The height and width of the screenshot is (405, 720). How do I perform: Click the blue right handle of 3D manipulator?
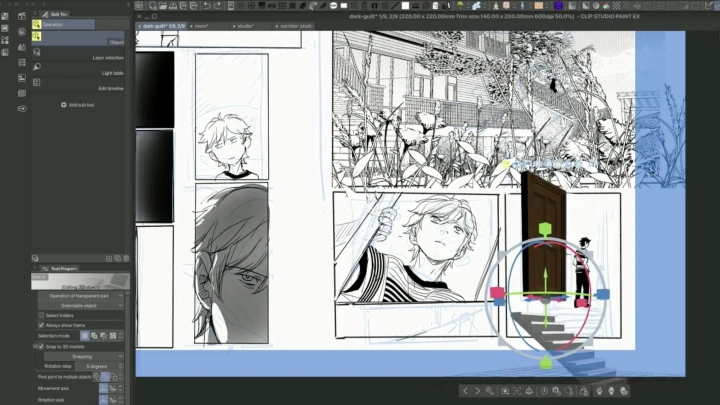(x=603, y=294)
